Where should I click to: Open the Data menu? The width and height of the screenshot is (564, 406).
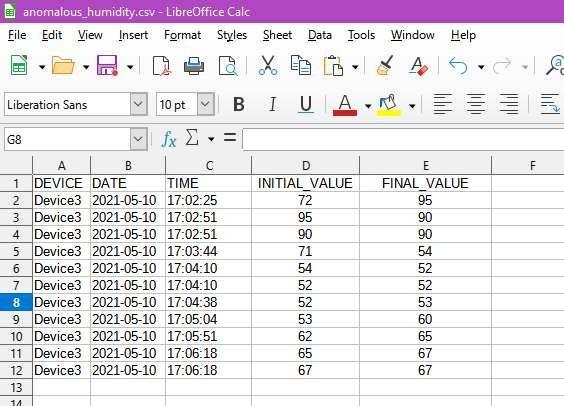coord(320,35)
